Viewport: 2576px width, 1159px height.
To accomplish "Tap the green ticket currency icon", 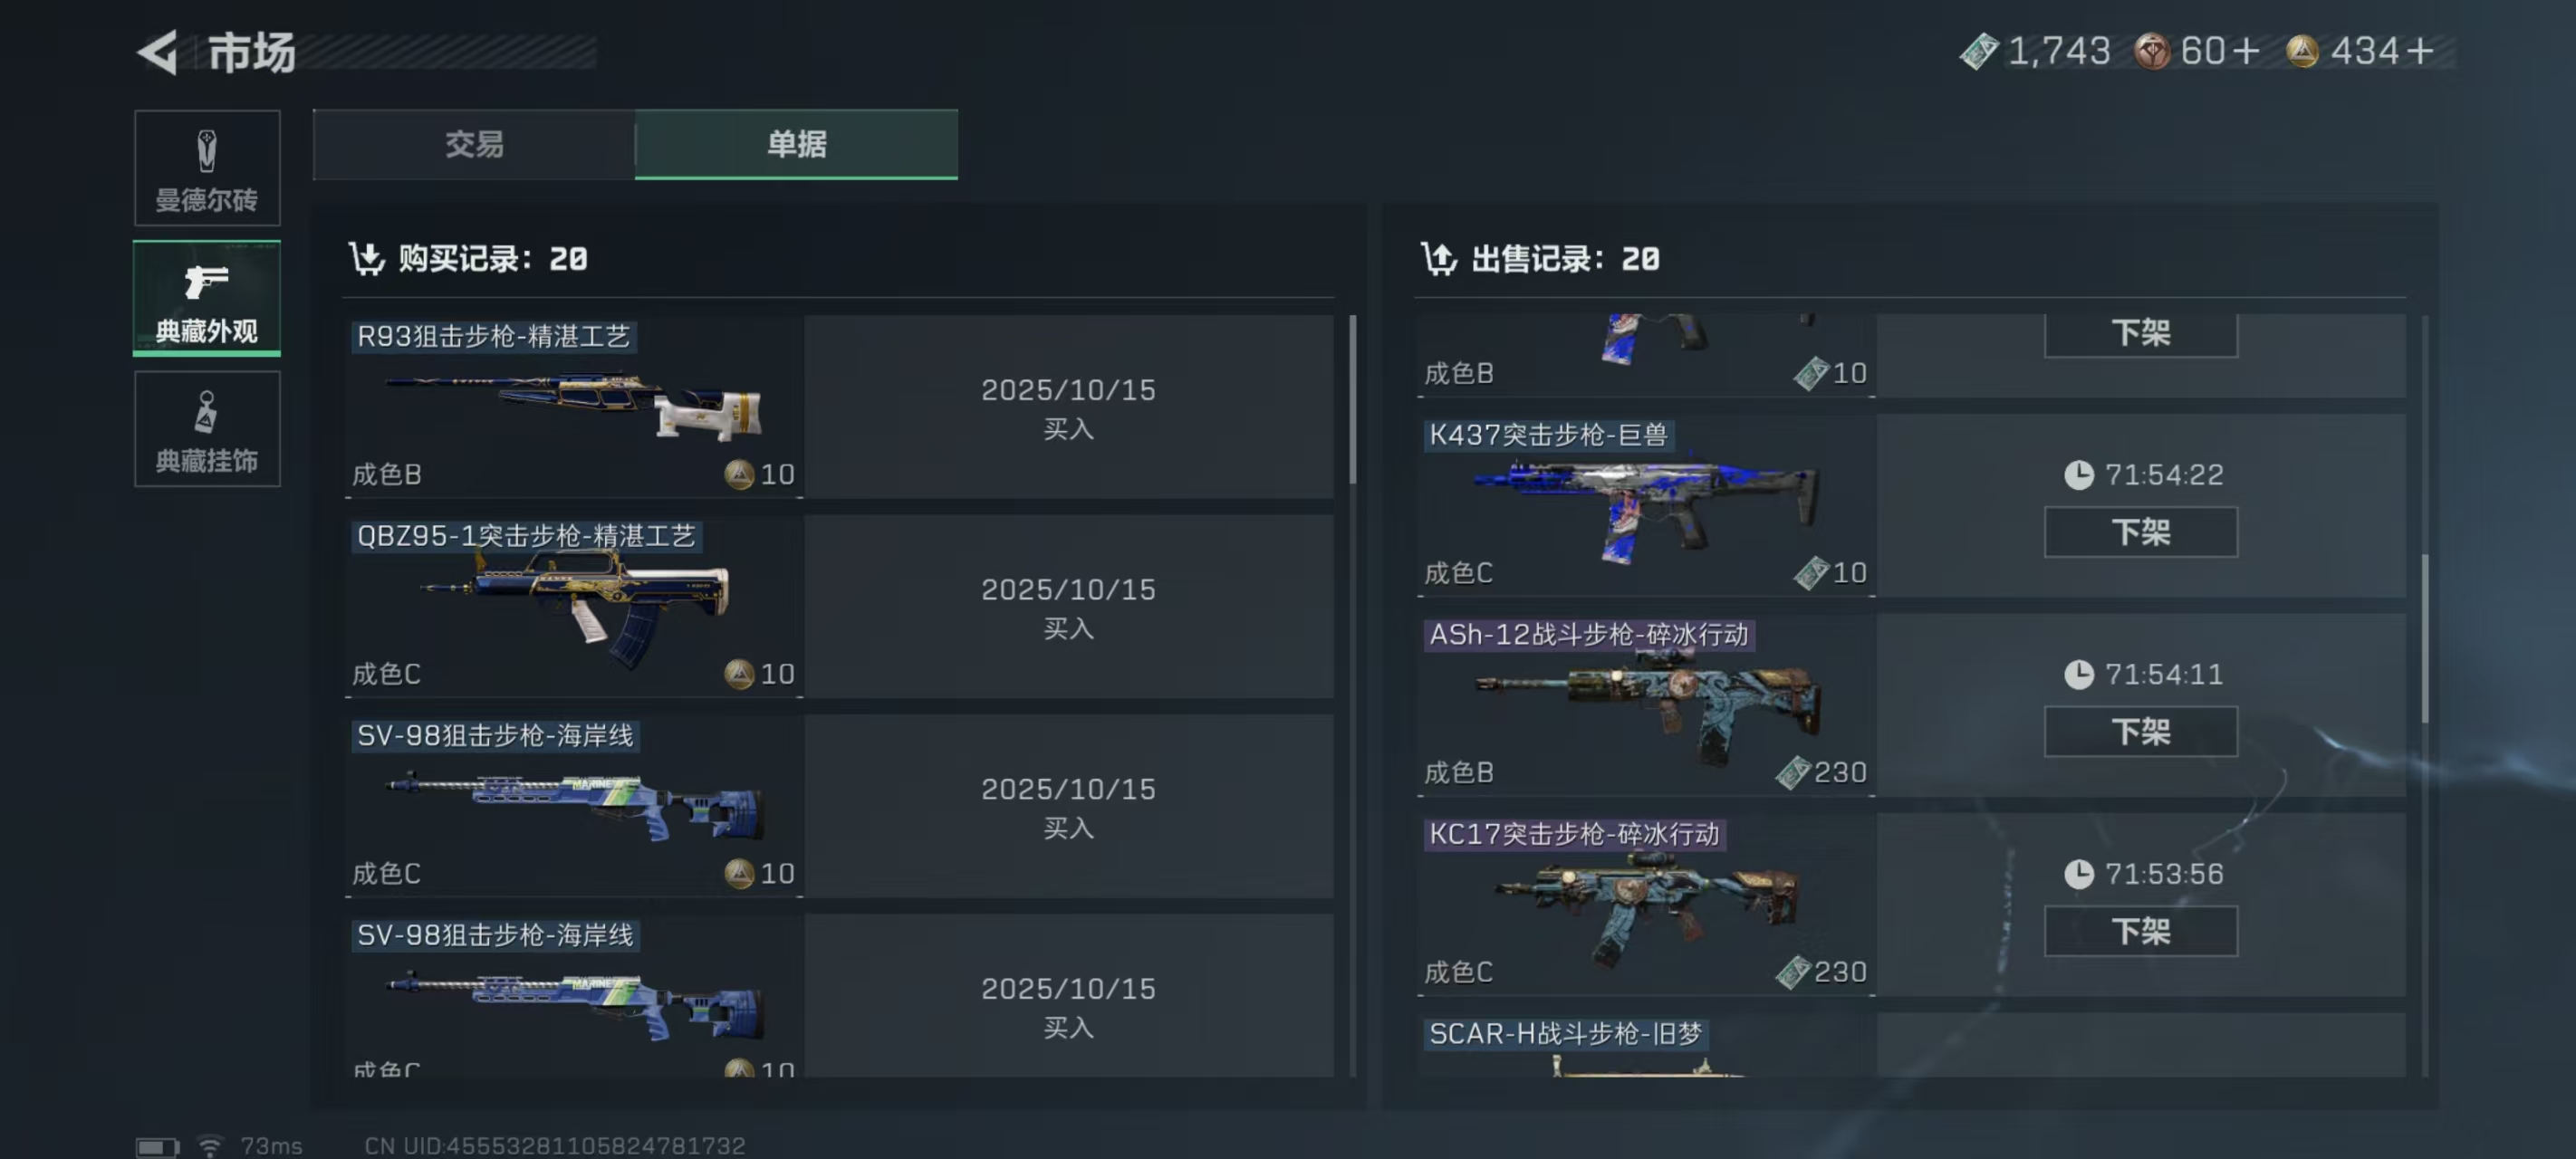I will (x=1978, y=51).
